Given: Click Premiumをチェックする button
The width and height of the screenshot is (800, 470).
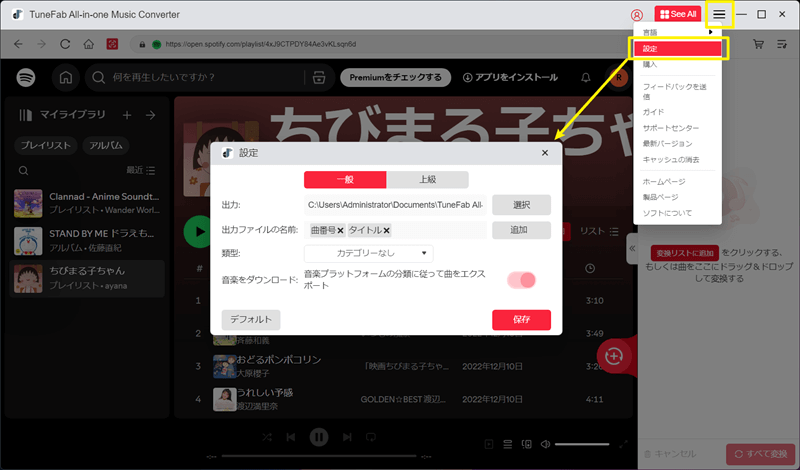Looking at the screenshot, I should [x=395, y=78].
